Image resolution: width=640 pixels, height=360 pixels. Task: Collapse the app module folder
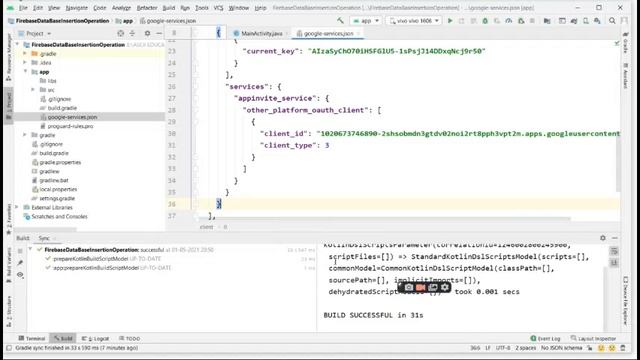(25, 71)
